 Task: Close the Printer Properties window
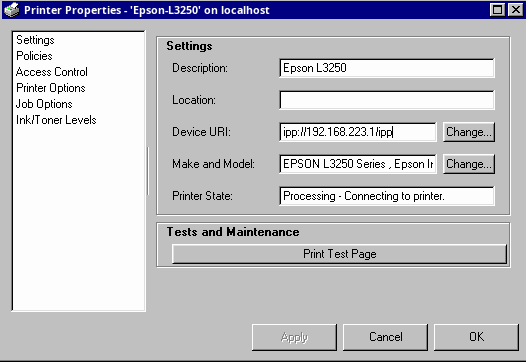515,10
